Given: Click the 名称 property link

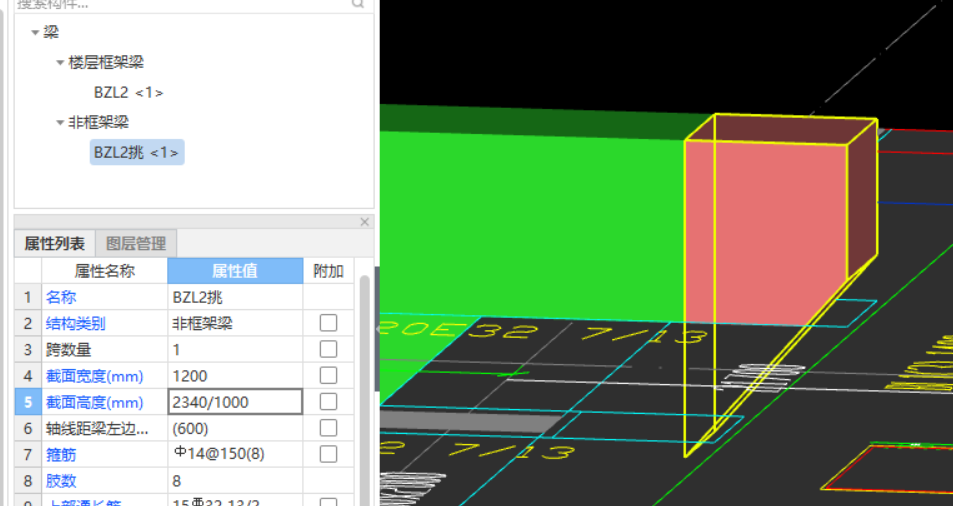Looking at the screenshot, I should pos(61,297).
